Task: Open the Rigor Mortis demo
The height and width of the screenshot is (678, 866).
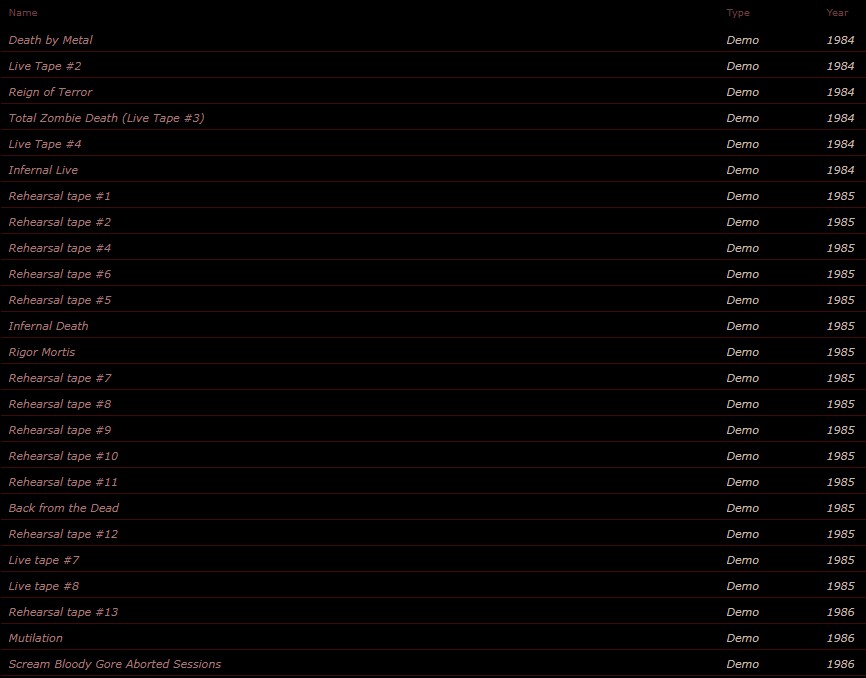Action: click(x=41, y=352)
